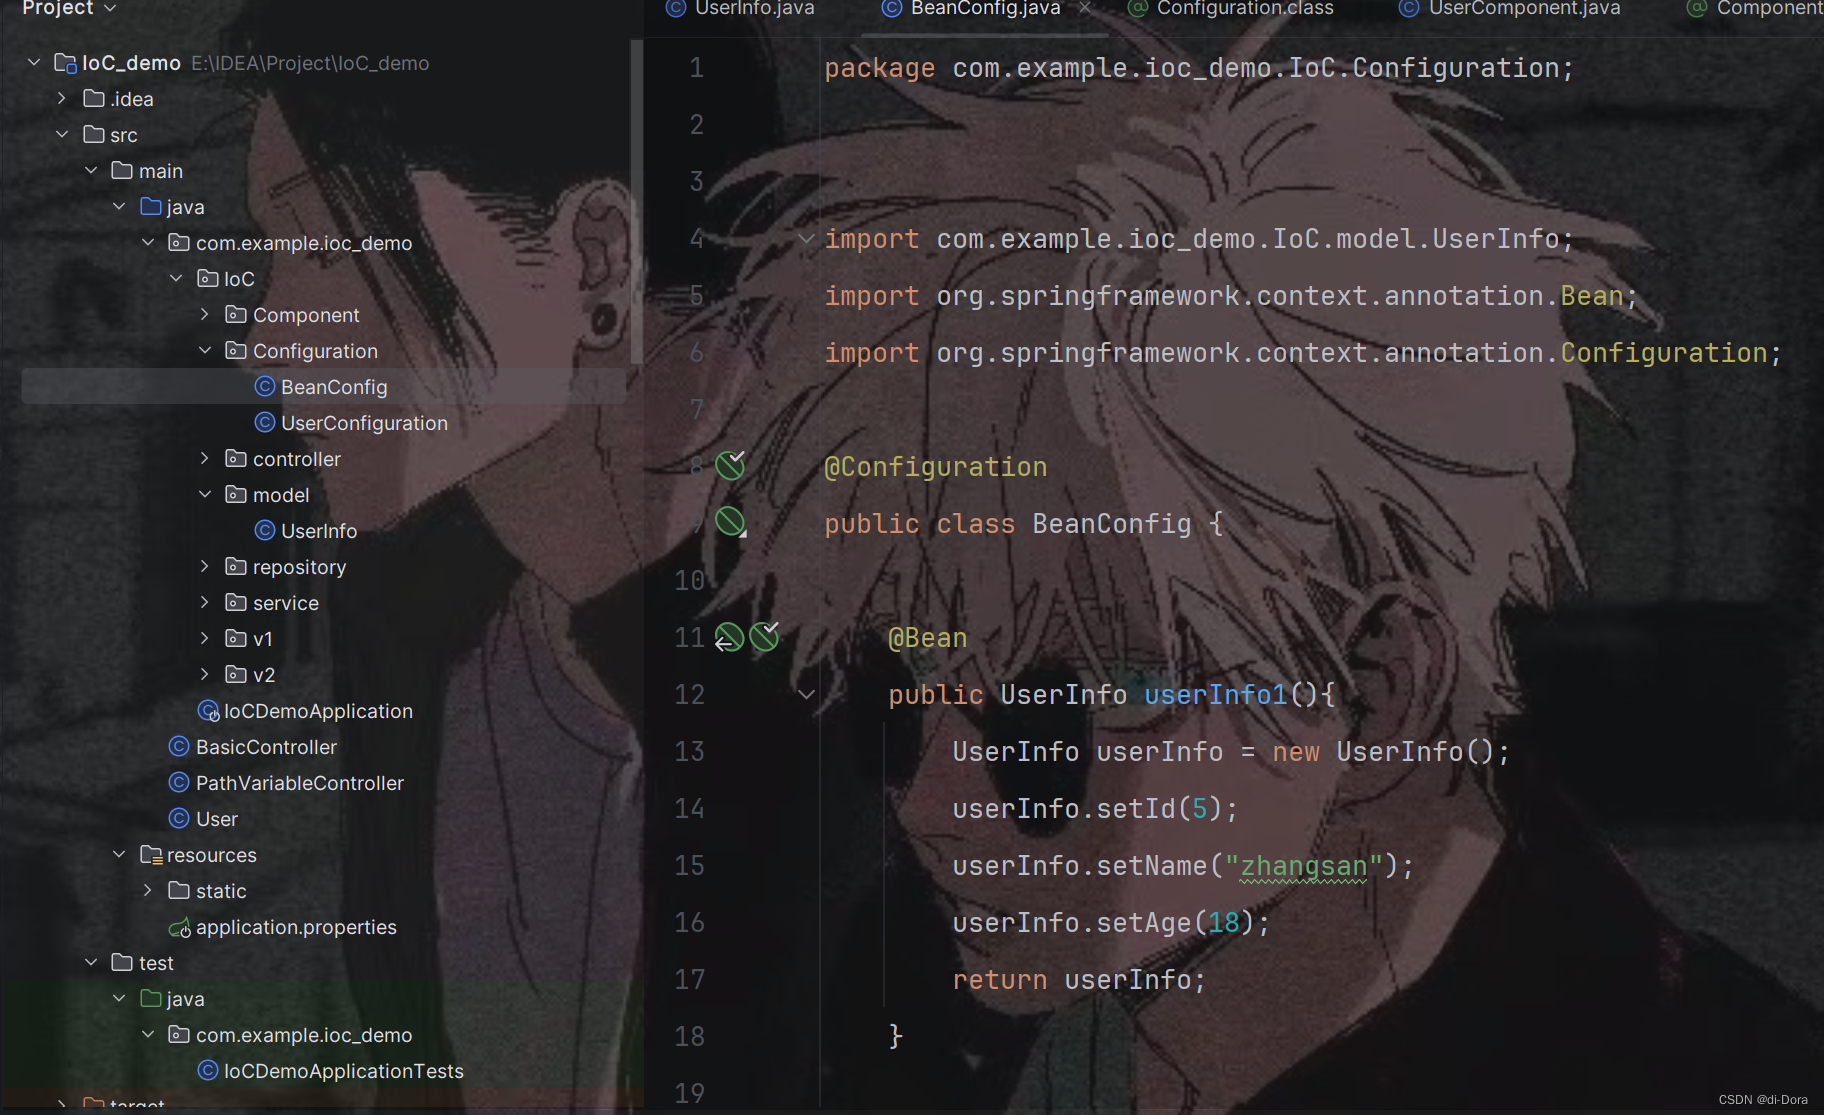Open IoCDemoApplication in the project tree

[318, 711]
